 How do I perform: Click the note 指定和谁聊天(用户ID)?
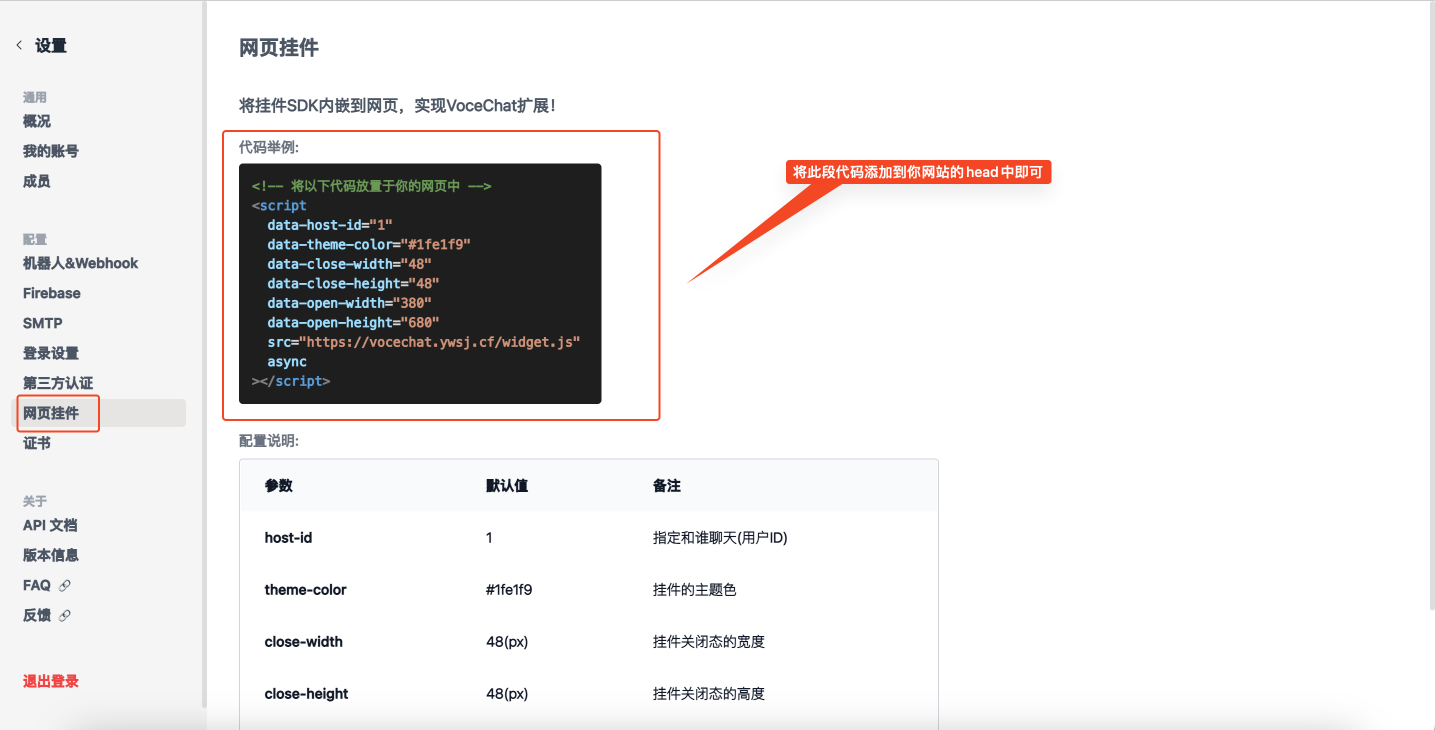(x=720, y=537)
